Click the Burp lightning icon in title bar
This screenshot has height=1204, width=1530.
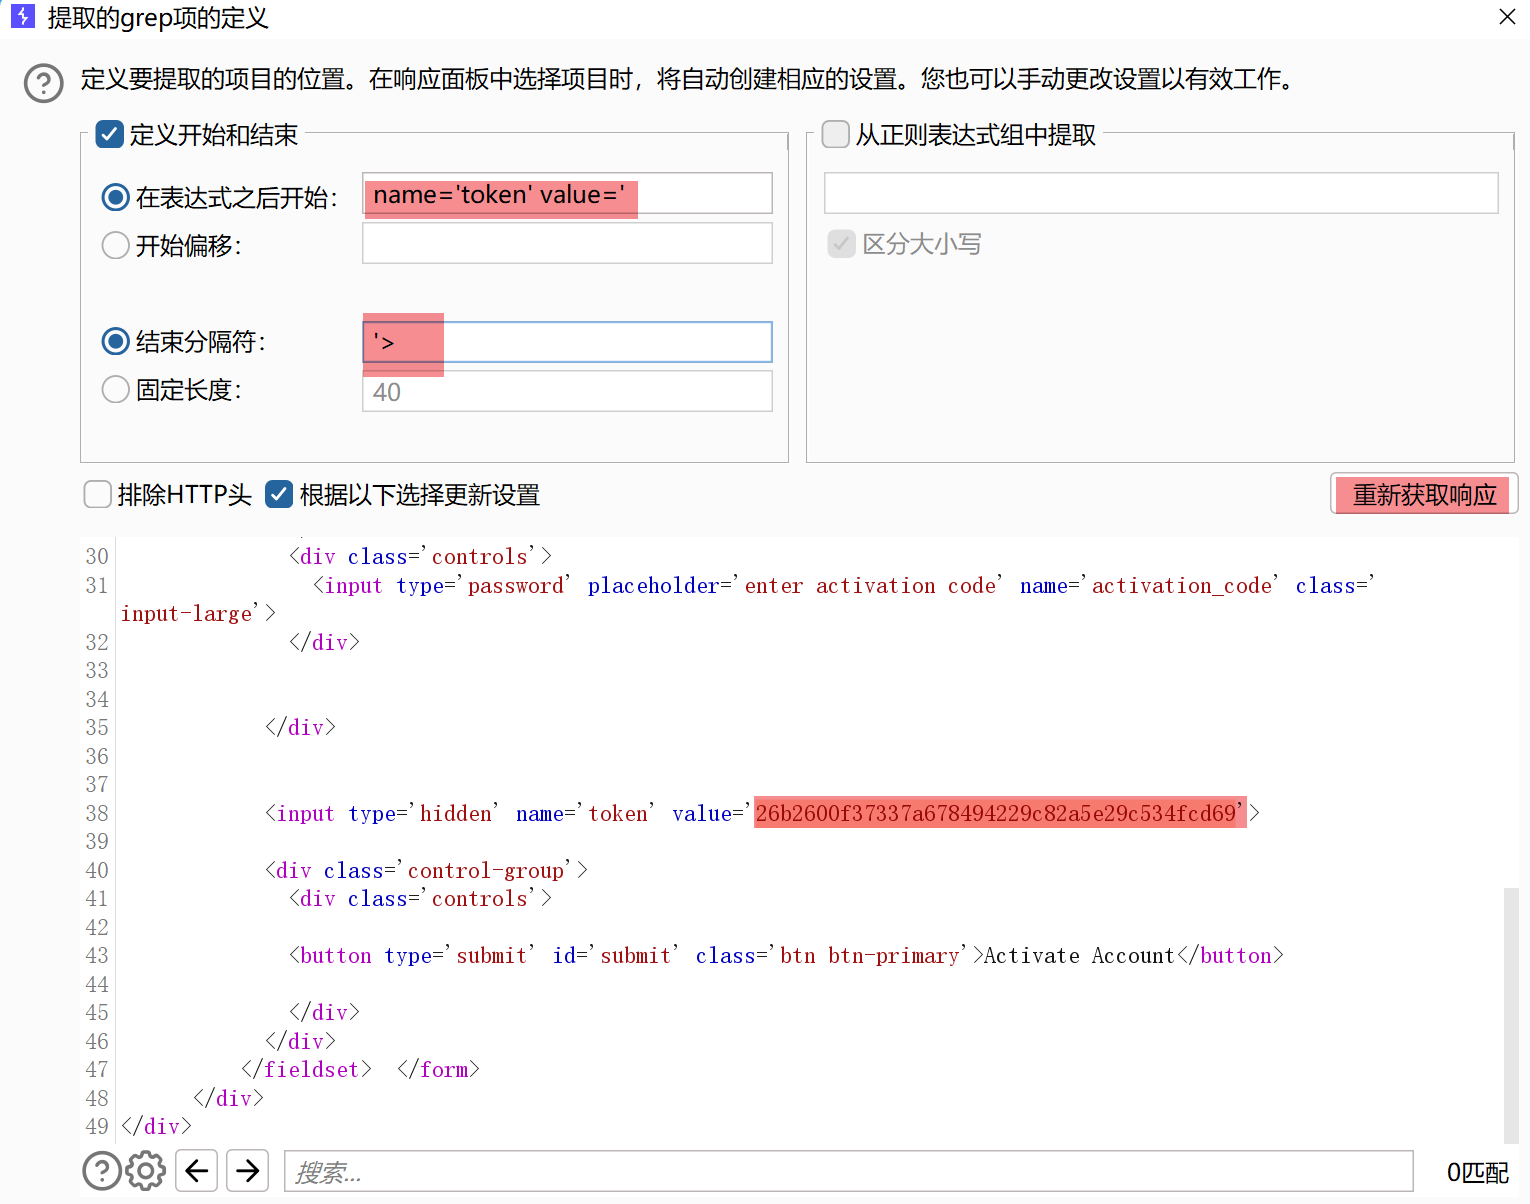coord(22,16)
